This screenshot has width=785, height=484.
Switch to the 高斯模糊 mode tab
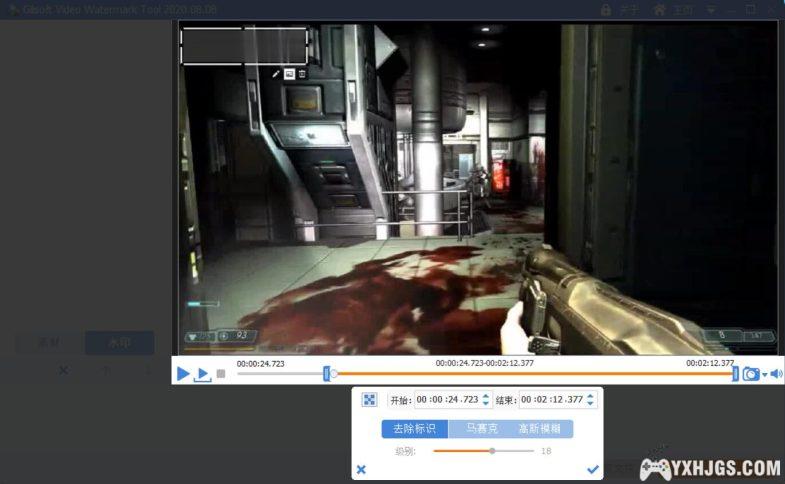click(x=541, y=429)
